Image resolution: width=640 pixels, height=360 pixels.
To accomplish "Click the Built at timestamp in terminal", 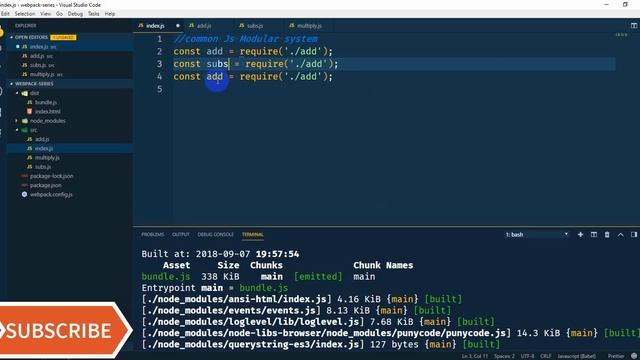I will (220, 254).
